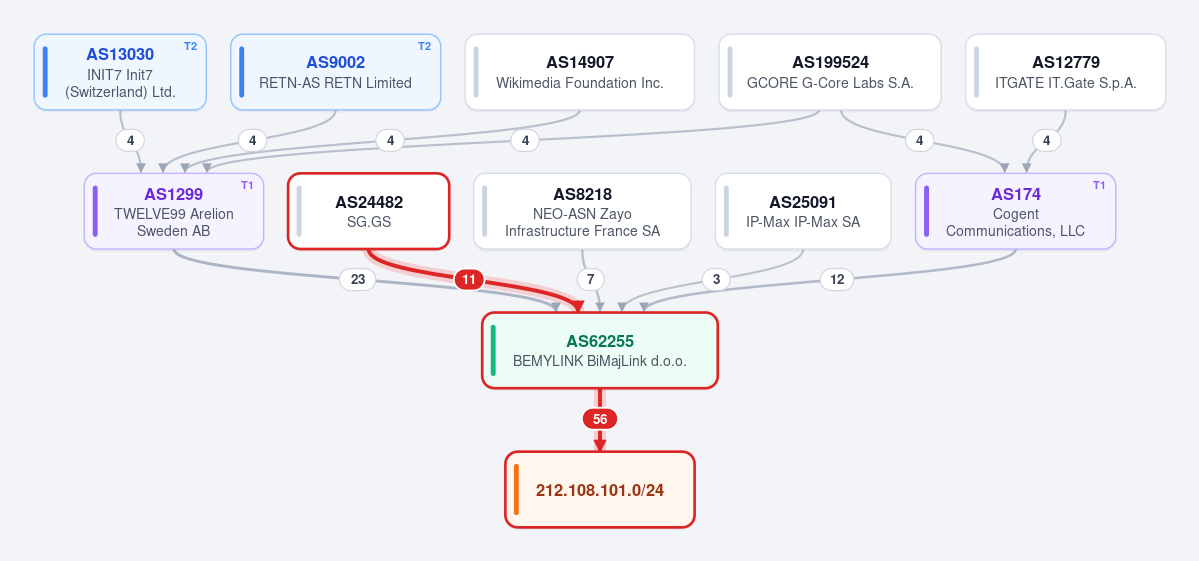The image size is (1199, 561).
Task: Open the AS8218 NEO-ASN Zayo node
Action: 582,211
